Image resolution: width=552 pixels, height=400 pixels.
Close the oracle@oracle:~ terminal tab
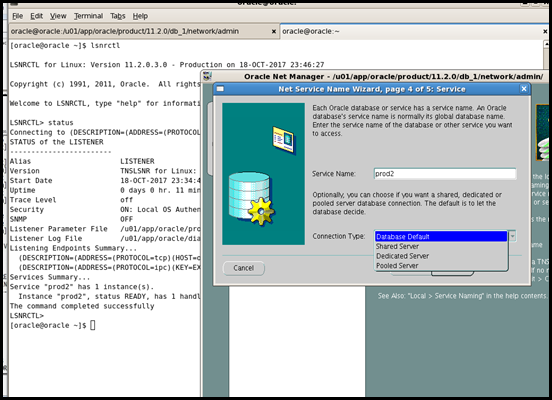[x=545, y=31]
